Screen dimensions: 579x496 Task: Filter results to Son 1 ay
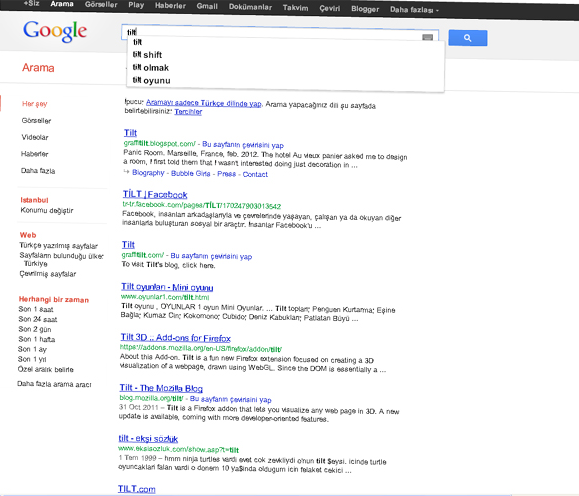point(32,349)
